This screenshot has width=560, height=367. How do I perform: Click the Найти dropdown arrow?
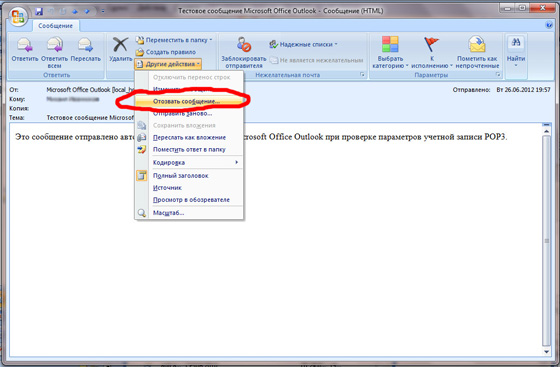coord(516,66)
